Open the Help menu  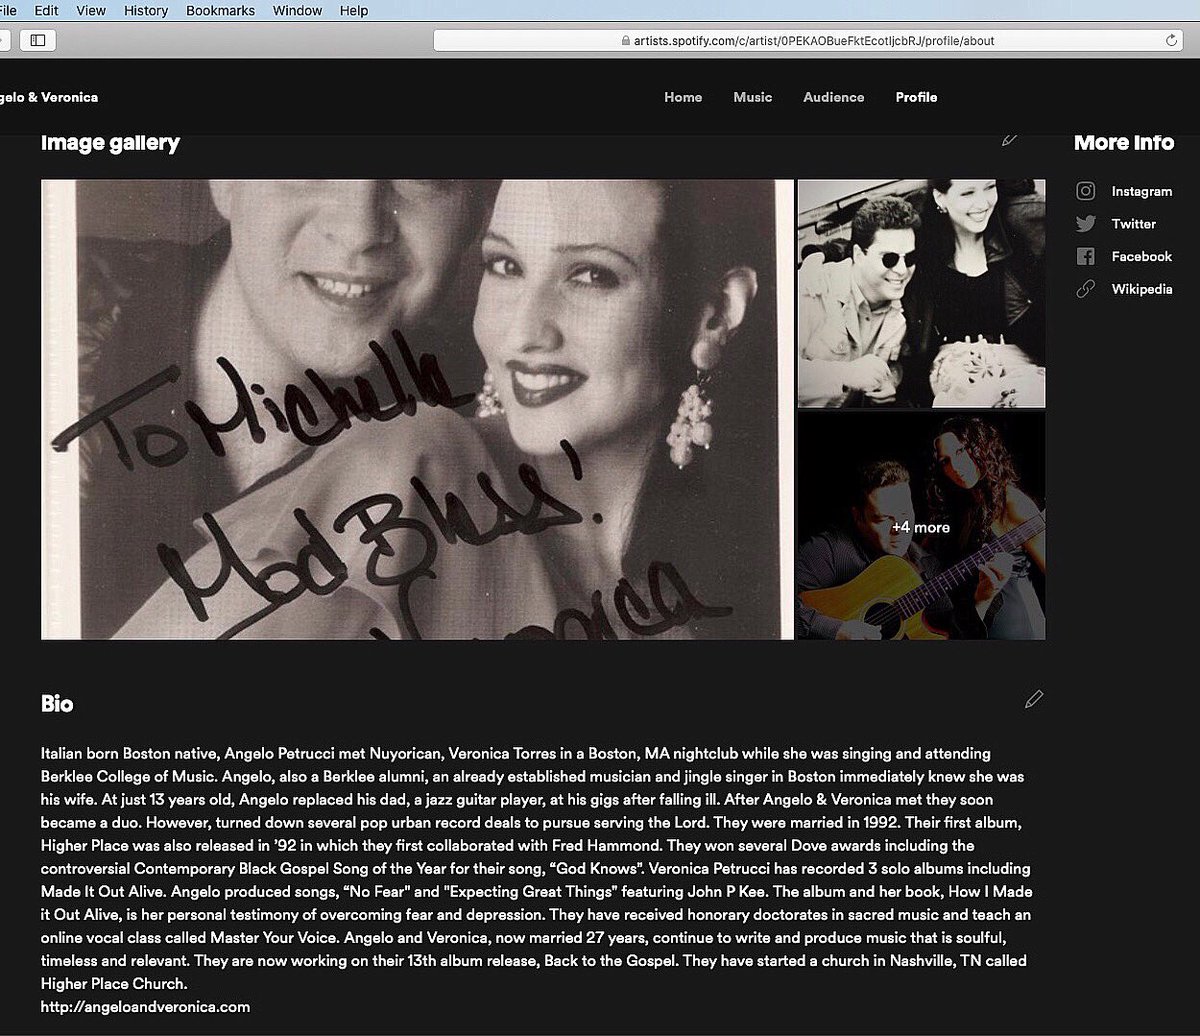[x=354, y=10]
